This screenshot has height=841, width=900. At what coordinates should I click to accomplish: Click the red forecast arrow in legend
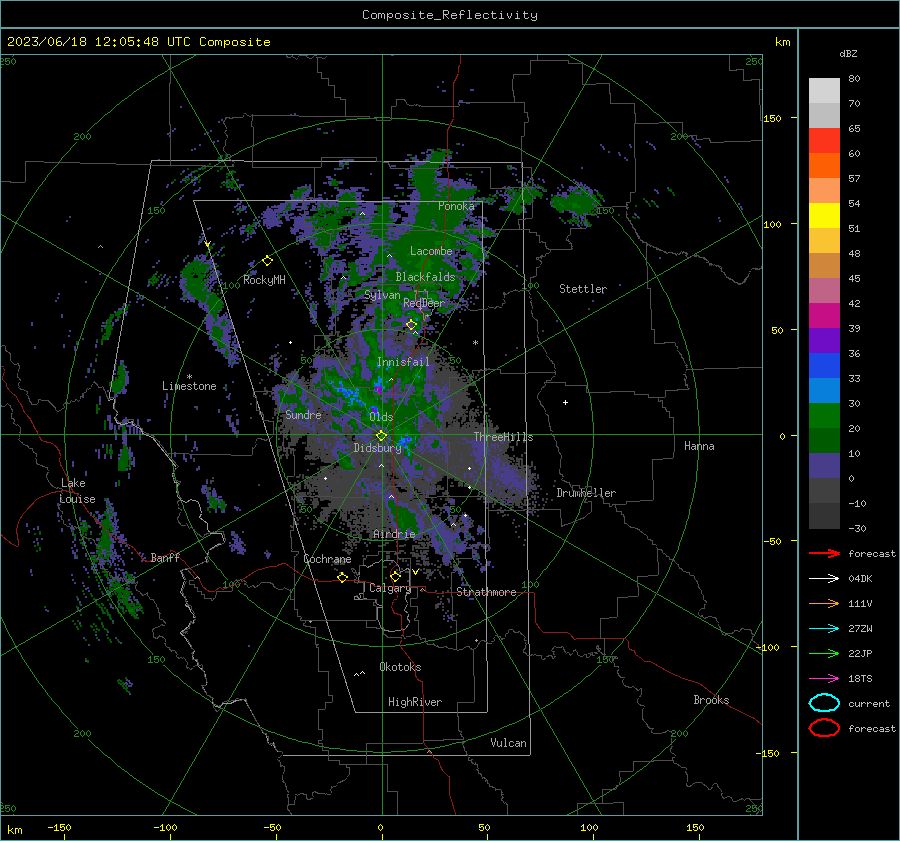pyautogui.click(x=824, y=553)
